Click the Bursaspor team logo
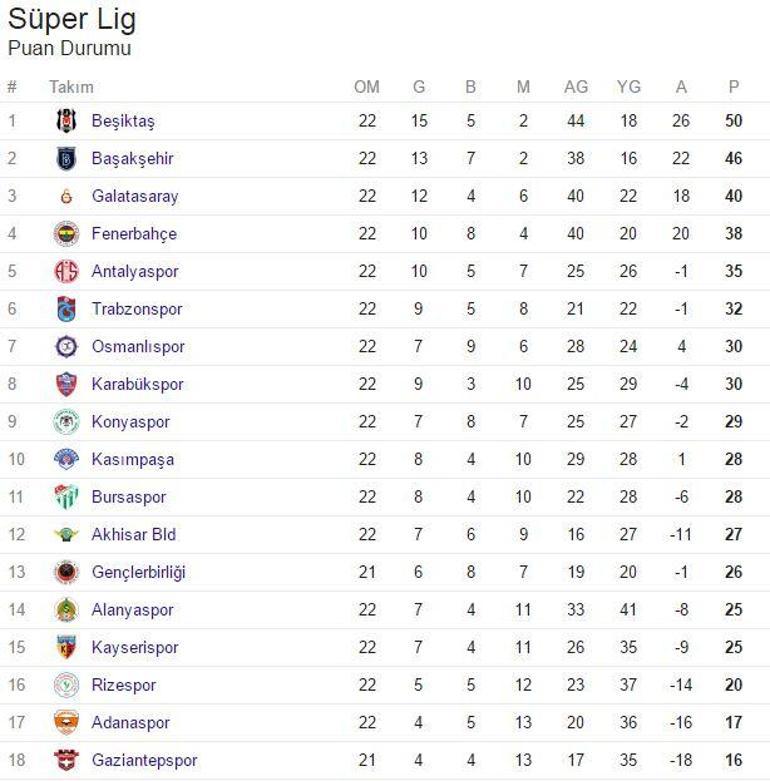Viewport: 770px width, 781px height. pyautogui.click(x=66, y=497)
